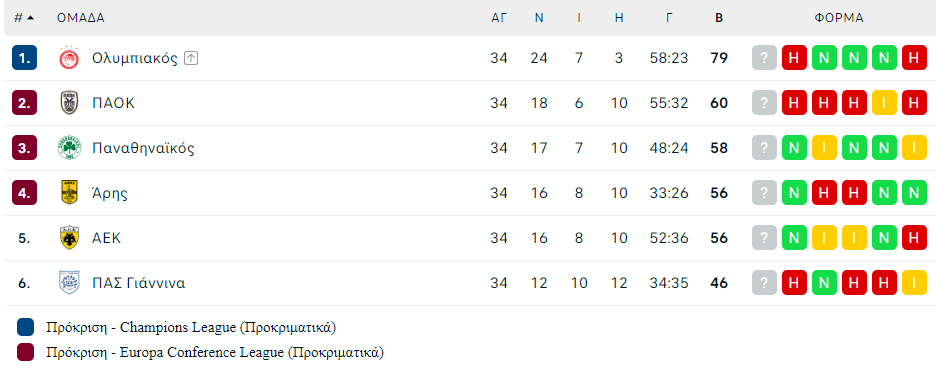Click the ΟΜΑΔΑ column header

(81, 18)
